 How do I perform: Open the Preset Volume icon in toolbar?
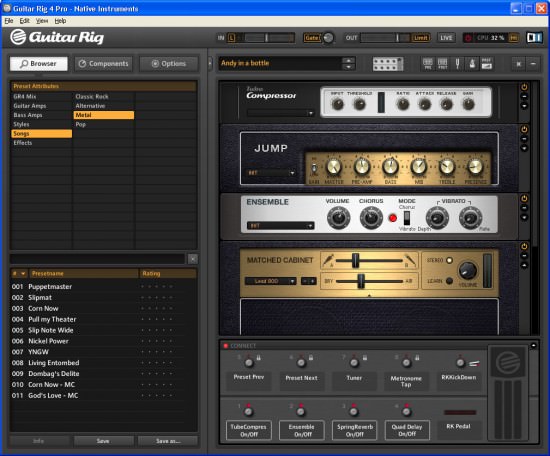point(487,63)
